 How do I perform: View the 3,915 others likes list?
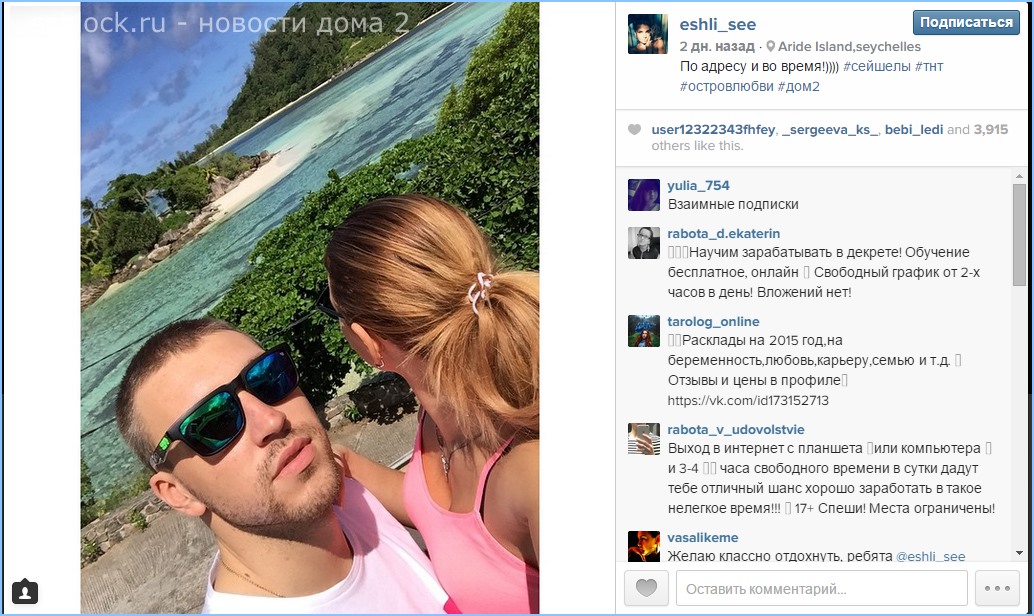tap(990, 130)
